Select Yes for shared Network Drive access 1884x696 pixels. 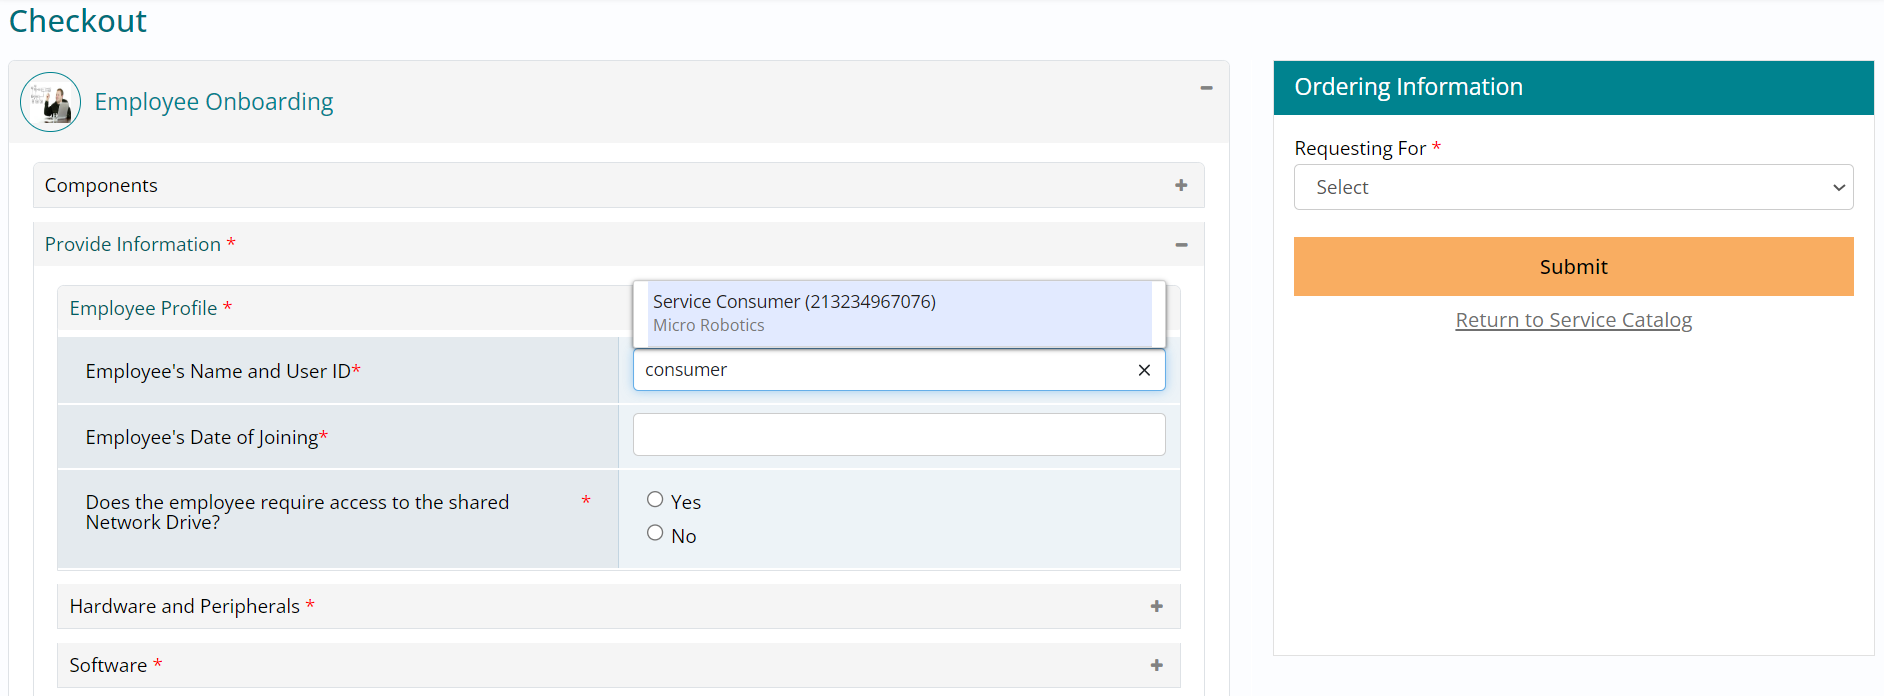coord(655,500)
